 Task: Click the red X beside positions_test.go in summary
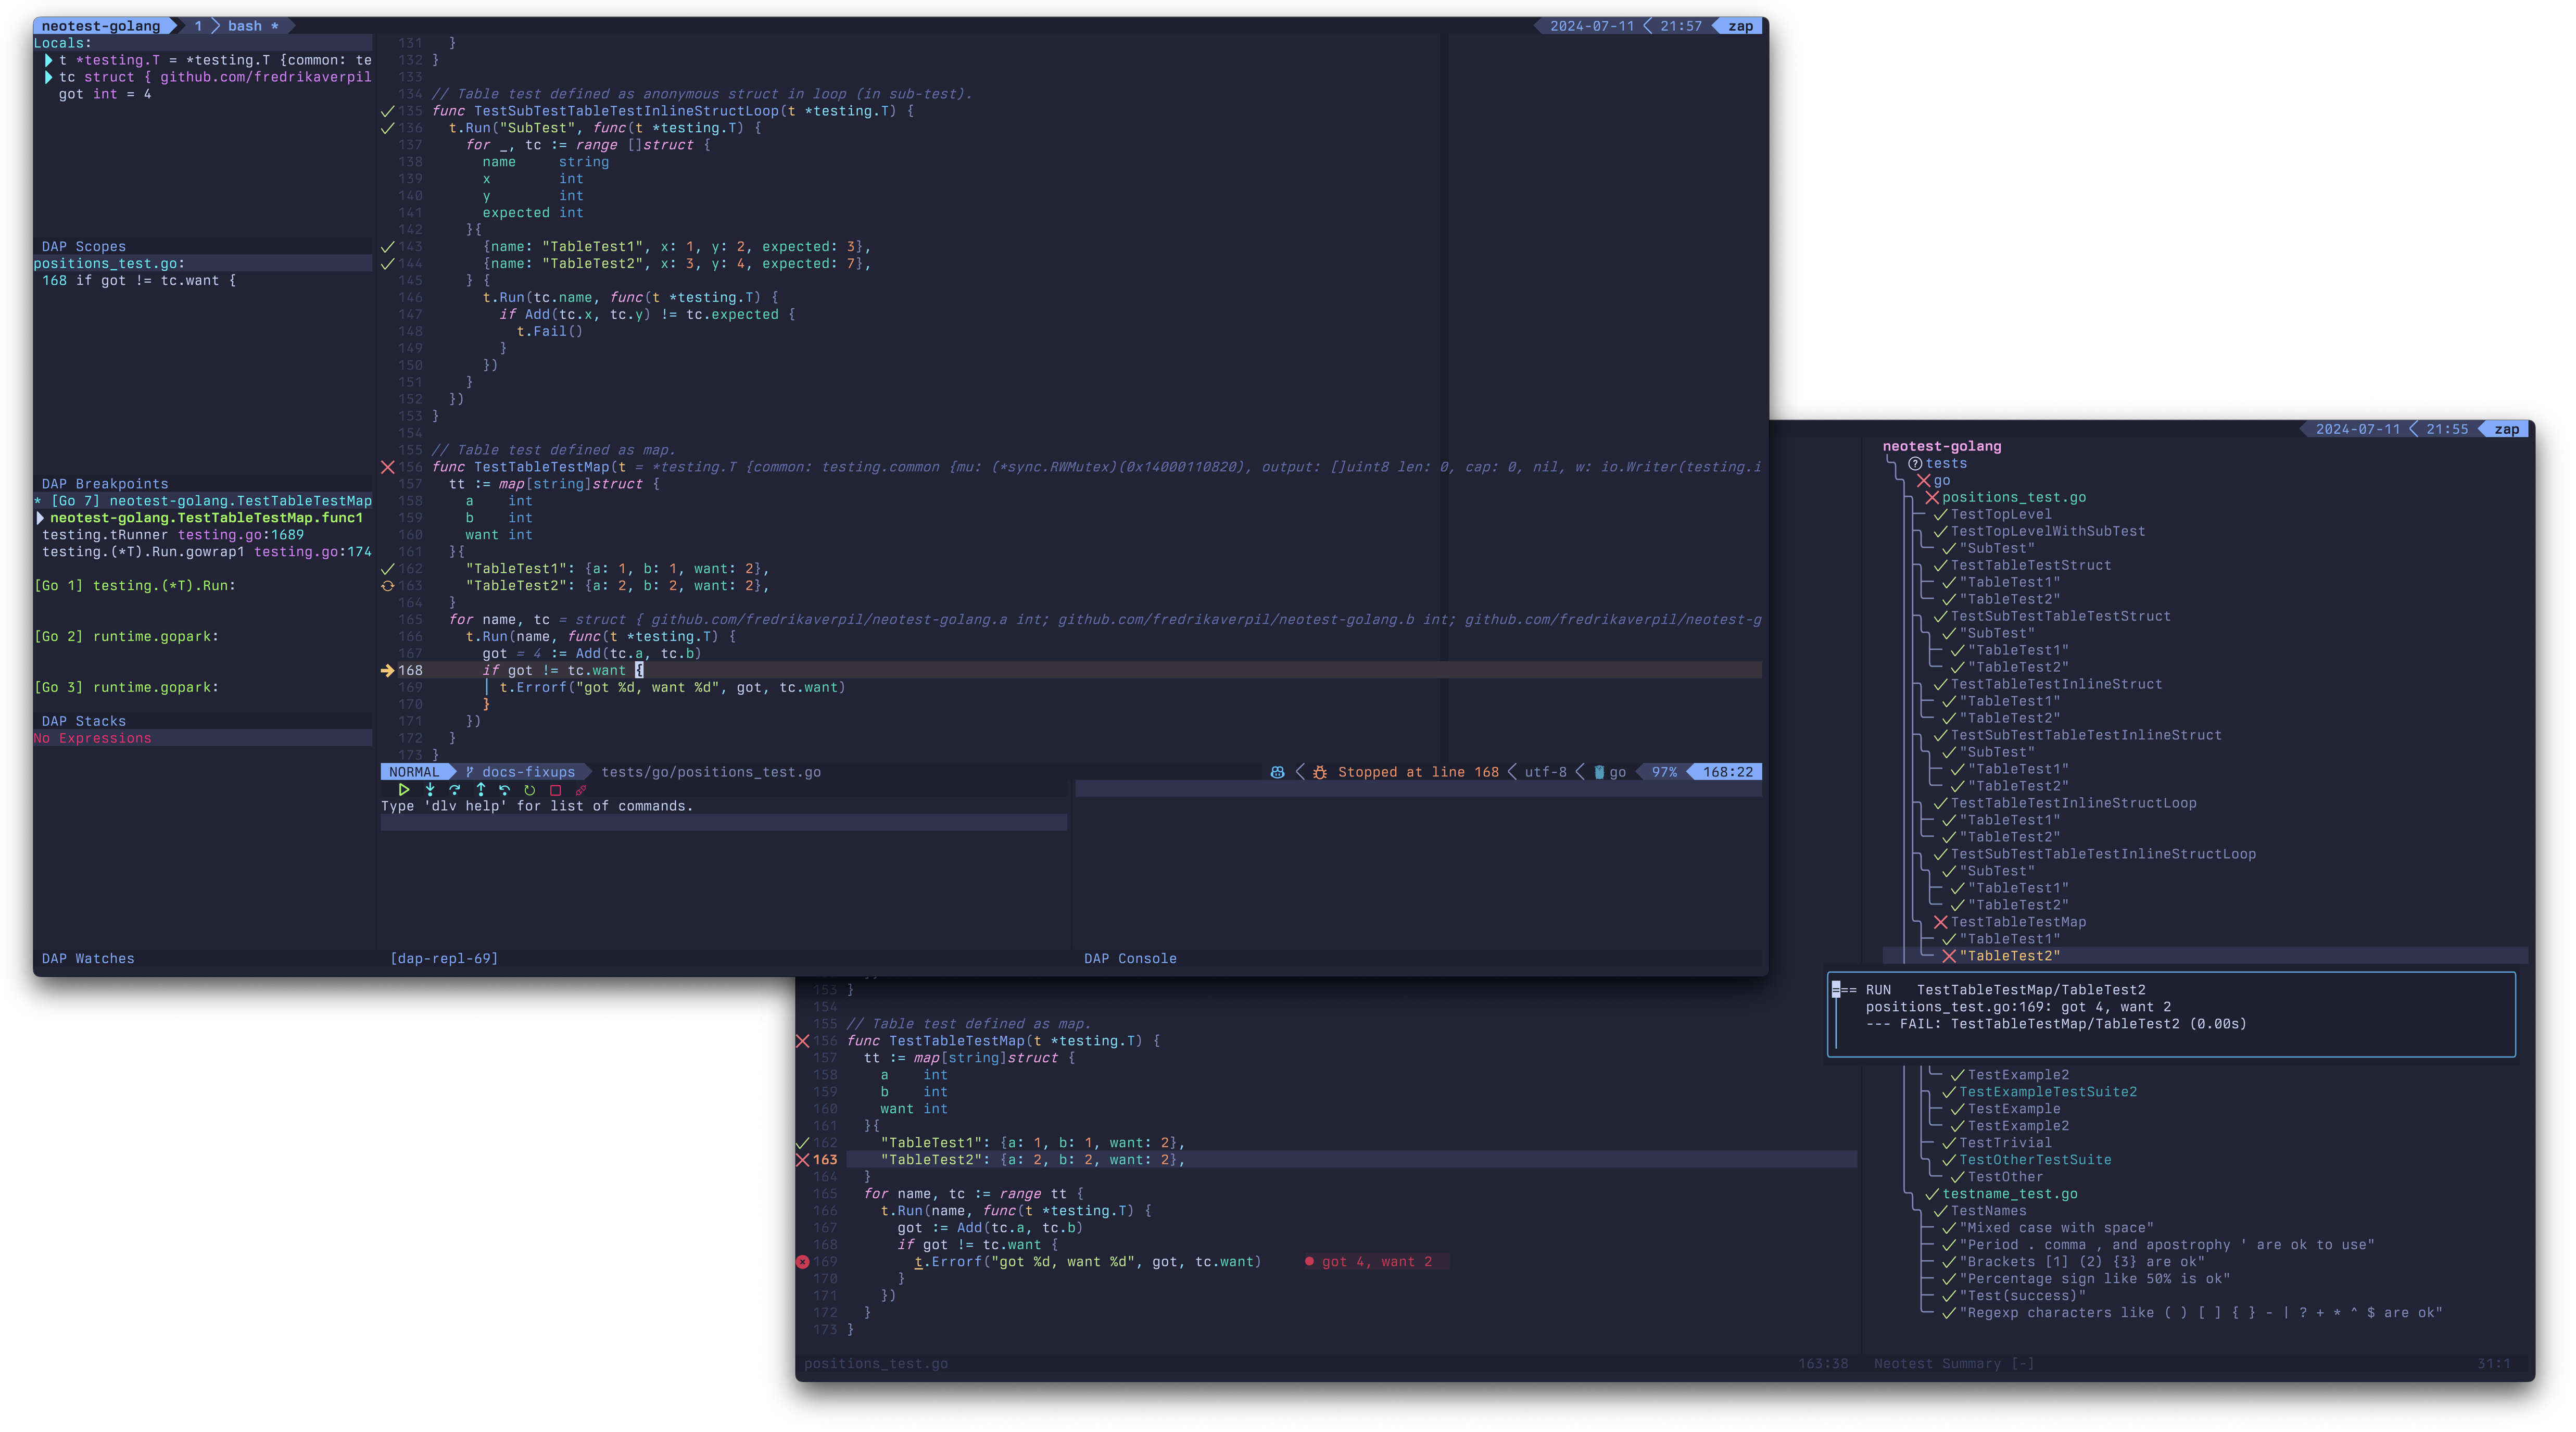(x=1932, y=497)
